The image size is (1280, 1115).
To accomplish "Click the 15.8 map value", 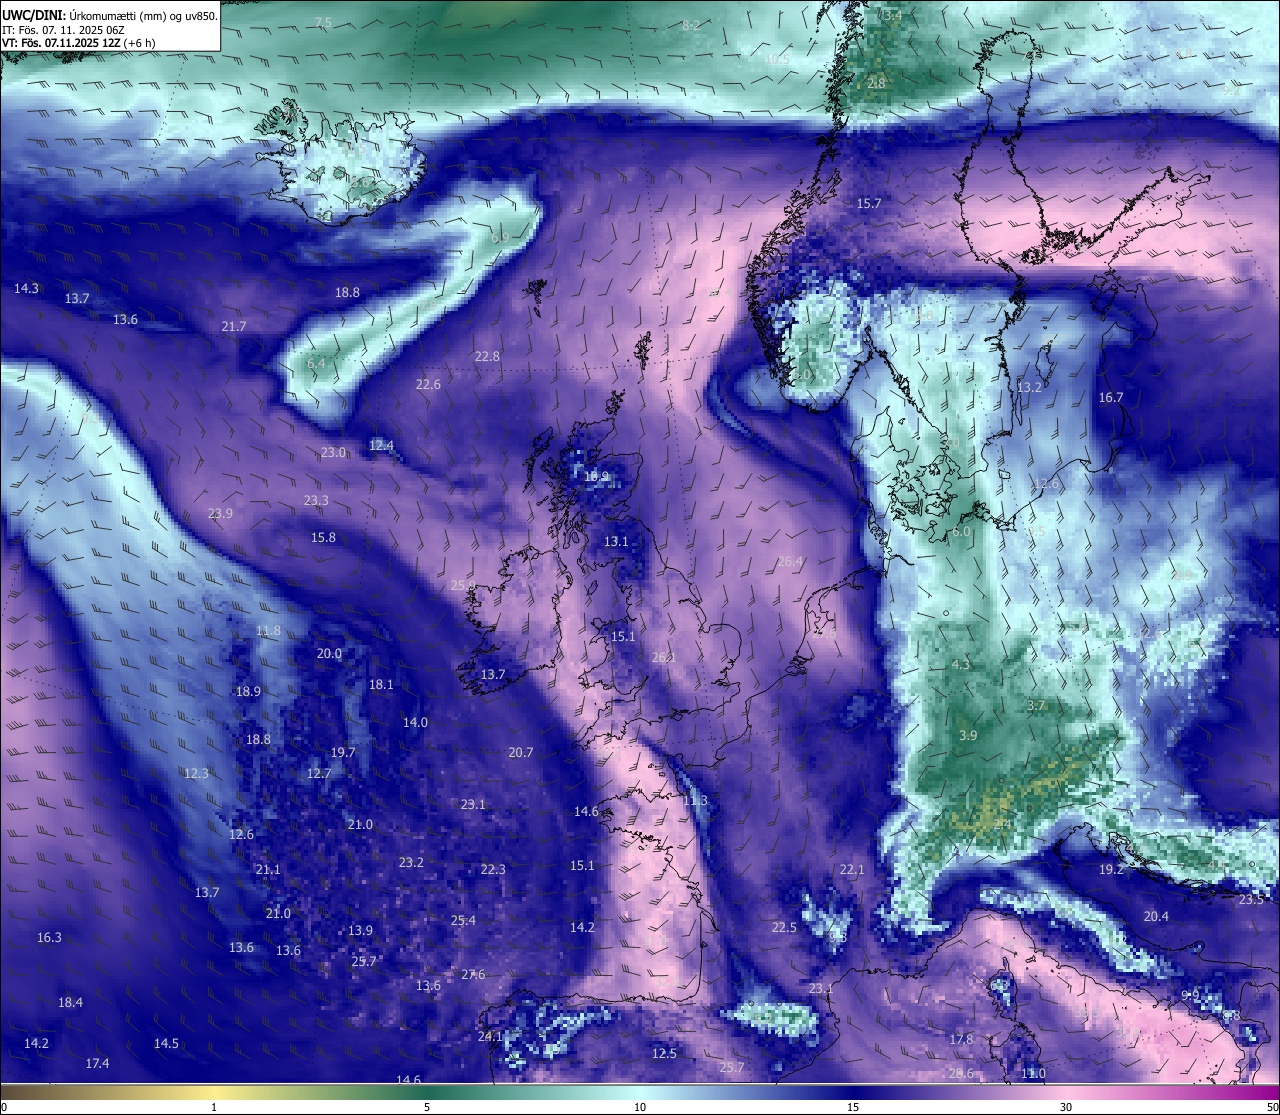I will pos(323,537).
